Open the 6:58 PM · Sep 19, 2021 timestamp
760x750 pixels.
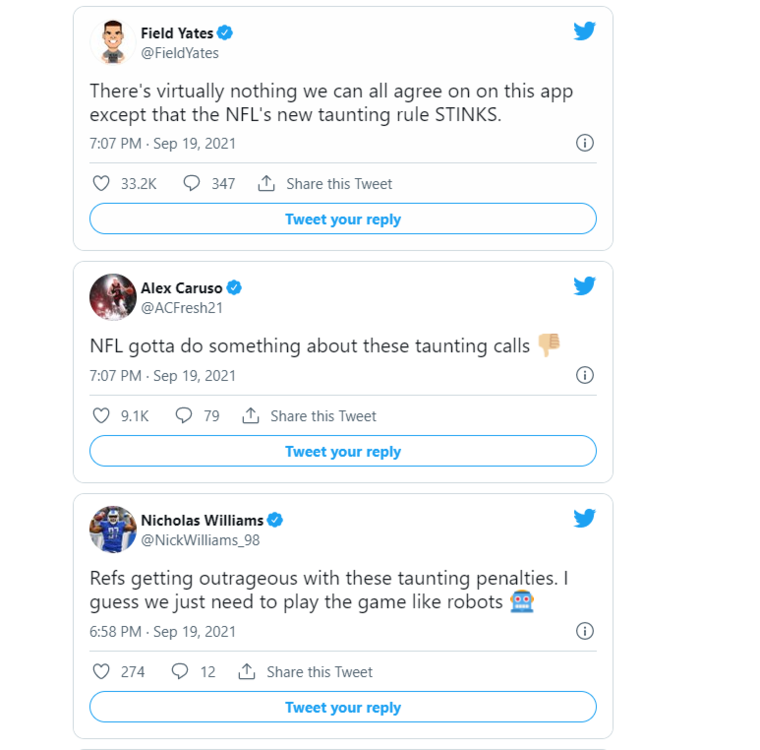tap(163, 631)
